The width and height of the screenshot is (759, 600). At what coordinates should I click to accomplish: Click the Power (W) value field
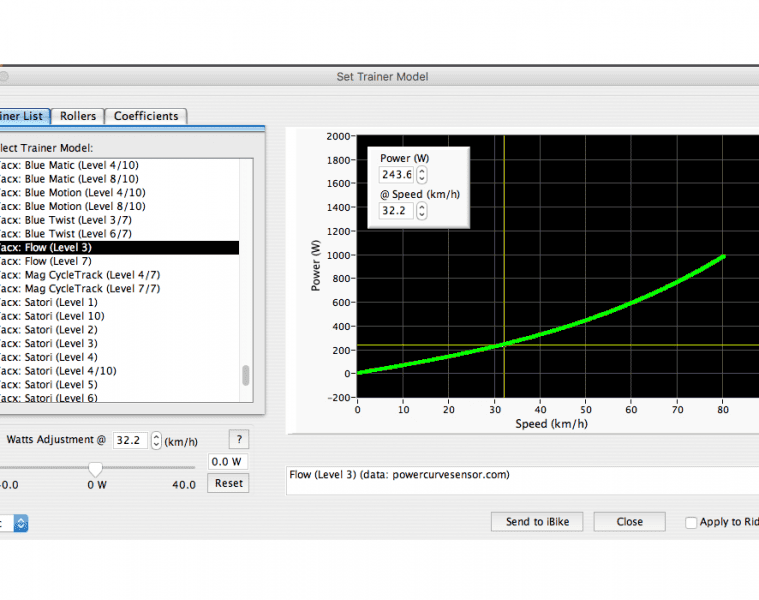tap(397, 175)
